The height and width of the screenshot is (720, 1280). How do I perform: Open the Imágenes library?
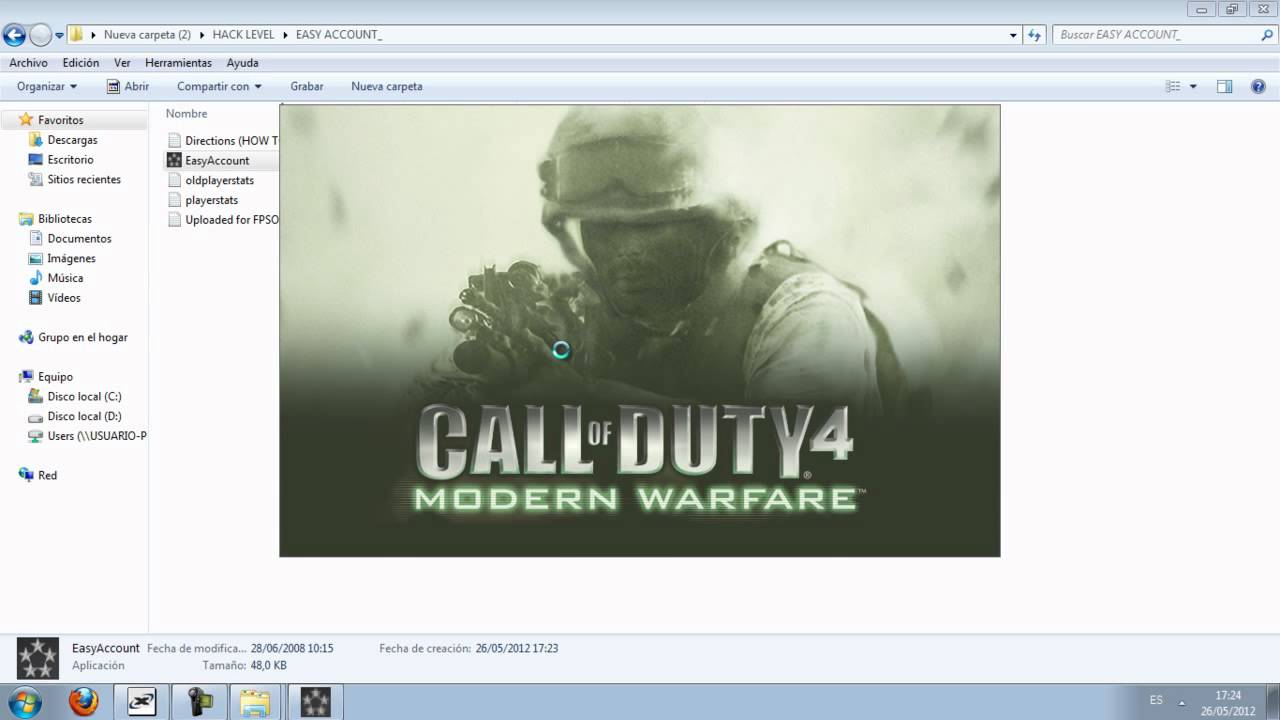(x=71, y=259)
